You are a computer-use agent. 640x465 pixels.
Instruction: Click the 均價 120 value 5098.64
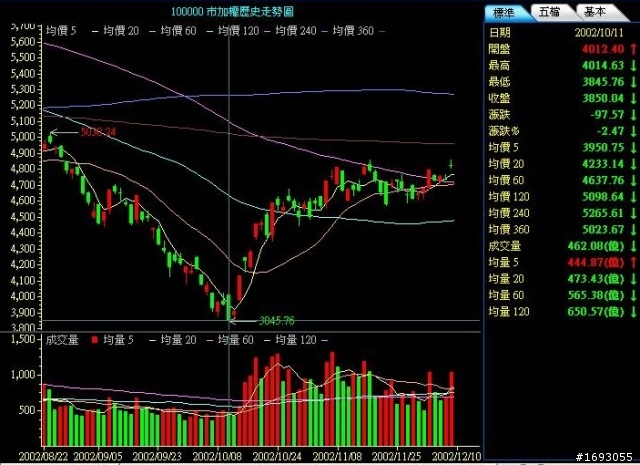(x=603, y=197)
